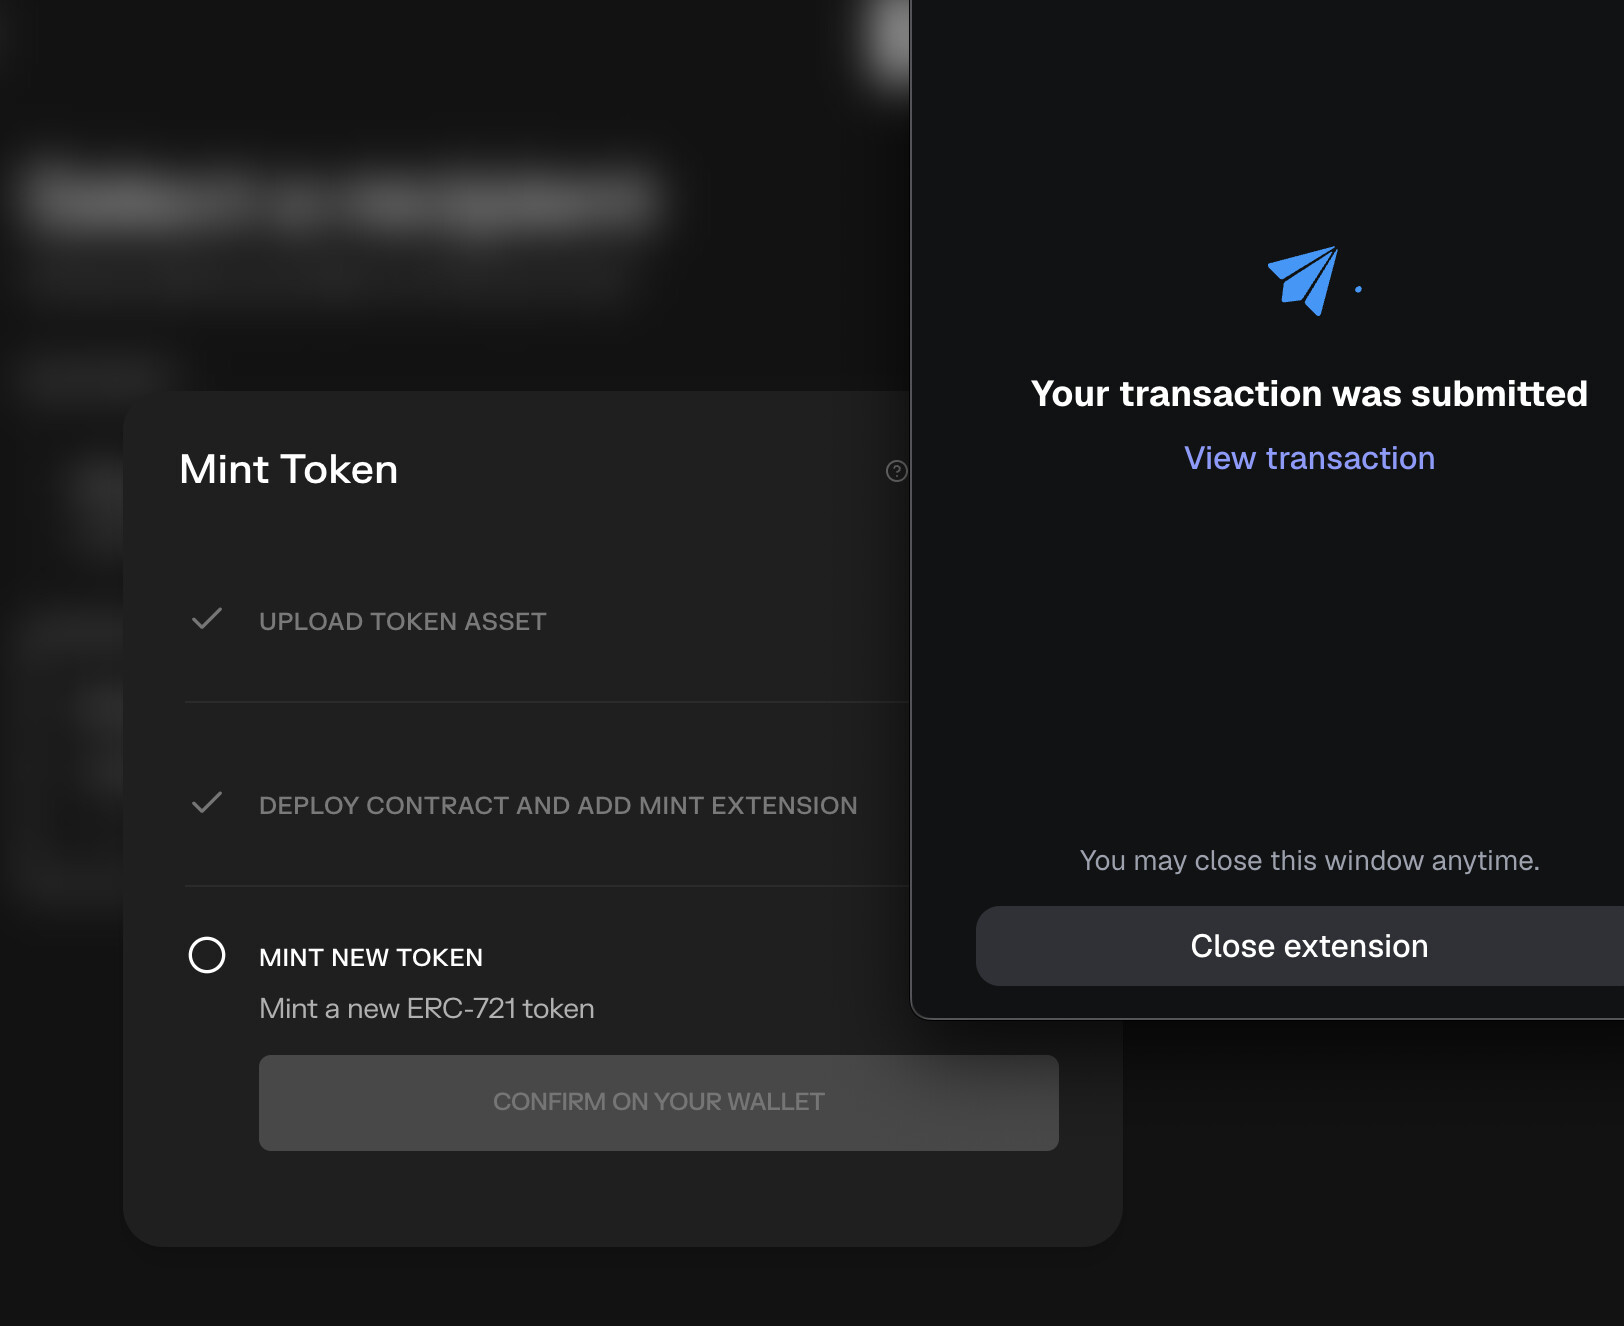Click the small blue dot beside the plane

point(1358,290)
